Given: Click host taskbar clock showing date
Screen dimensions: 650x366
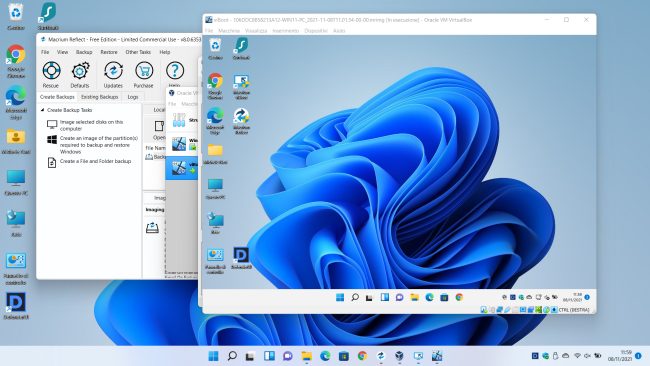Looking at the screenshot, I should (x=620, y=356).
